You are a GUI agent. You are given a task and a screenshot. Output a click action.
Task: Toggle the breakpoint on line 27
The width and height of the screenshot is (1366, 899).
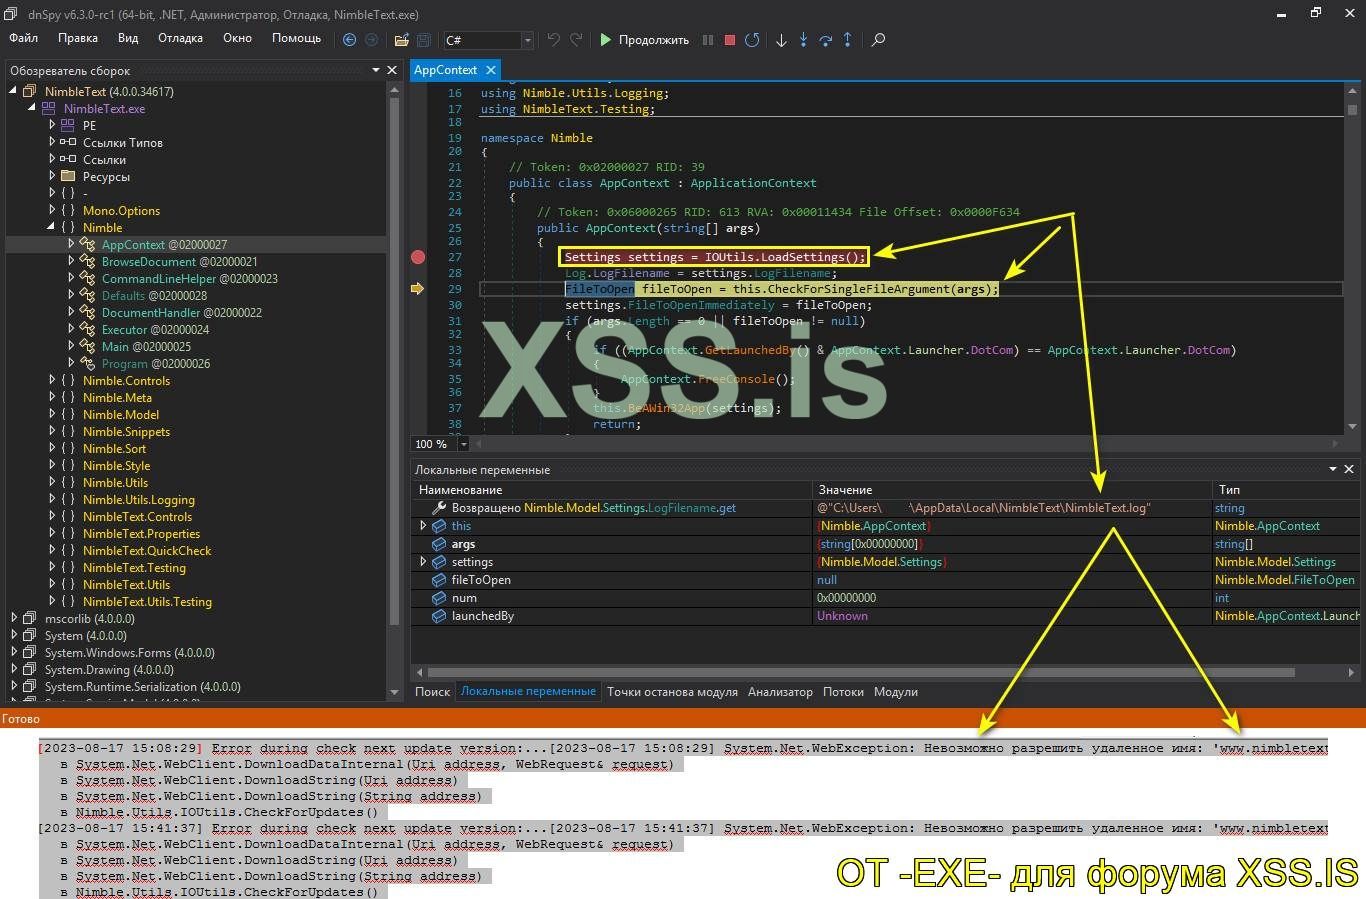point(418,257)
